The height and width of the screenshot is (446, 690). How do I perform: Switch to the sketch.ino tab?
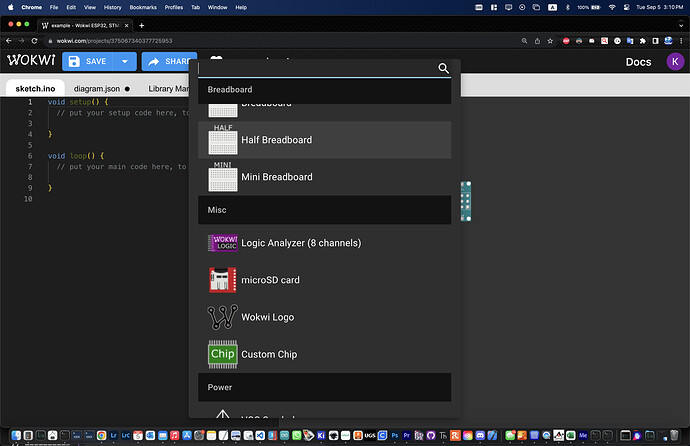pyautogui.click(x=33, y=88)
